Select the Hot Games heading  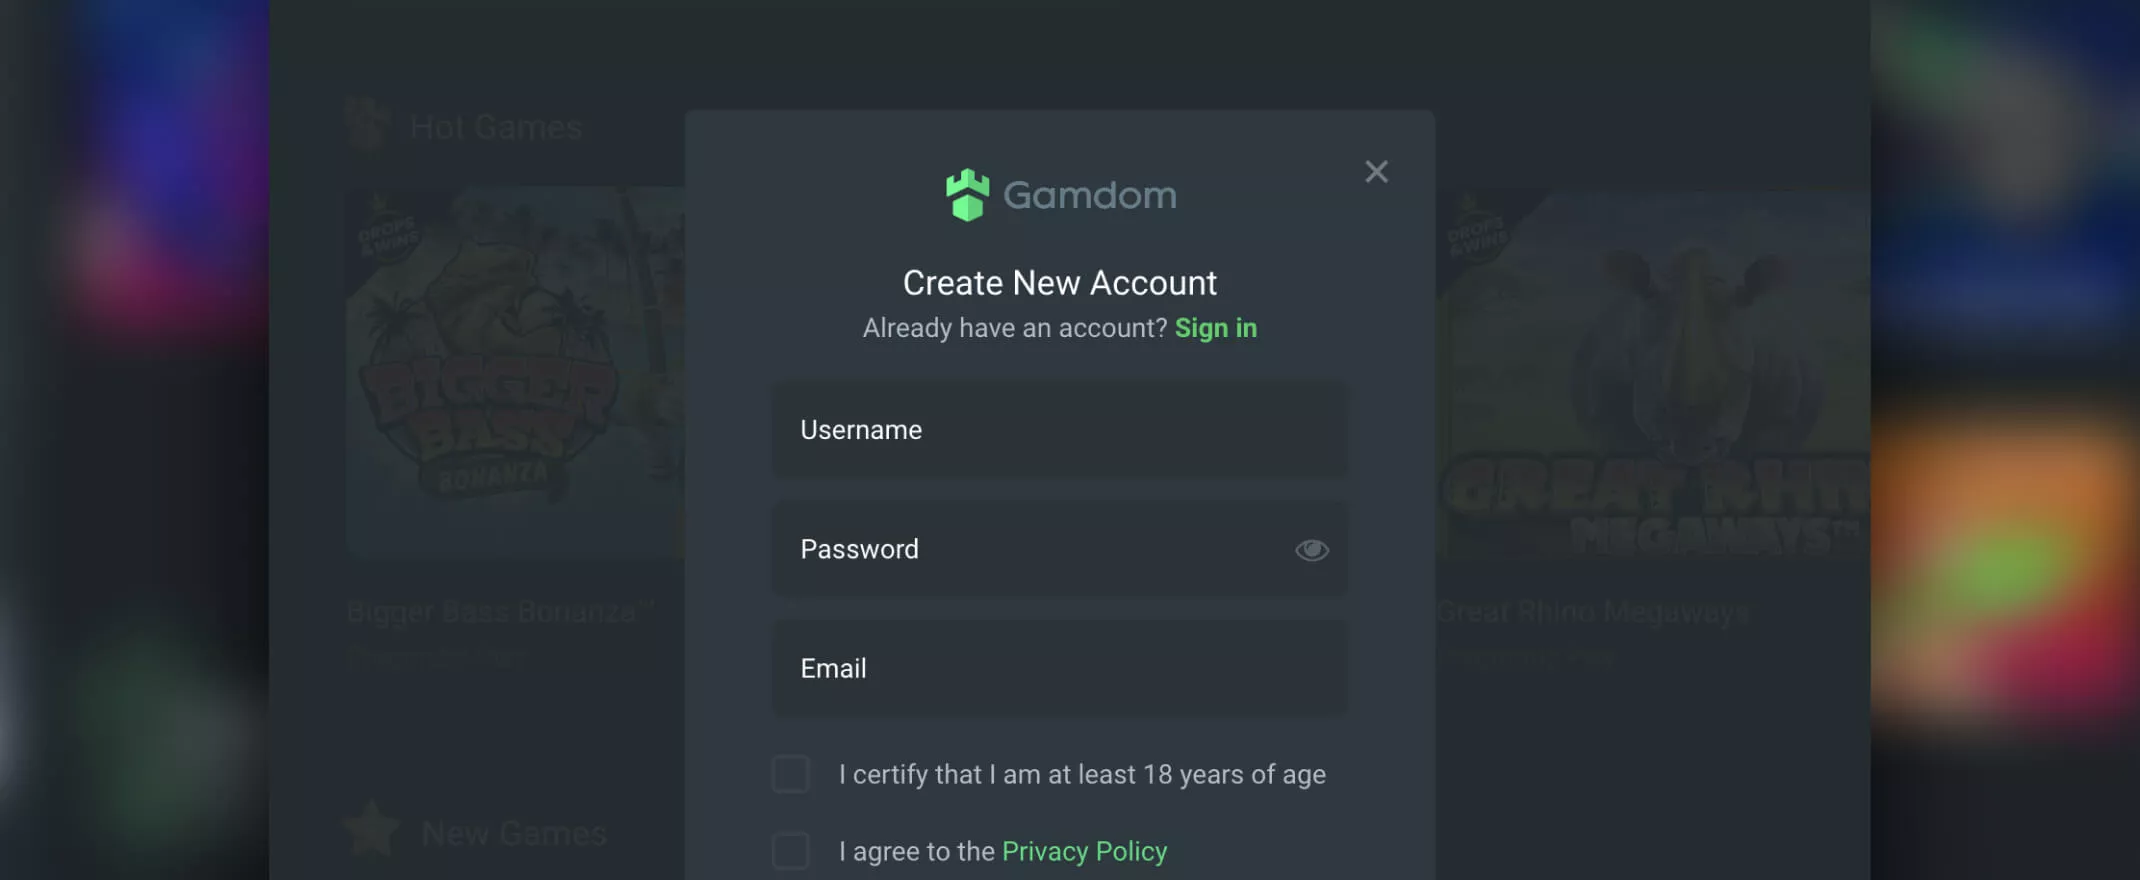497,128
